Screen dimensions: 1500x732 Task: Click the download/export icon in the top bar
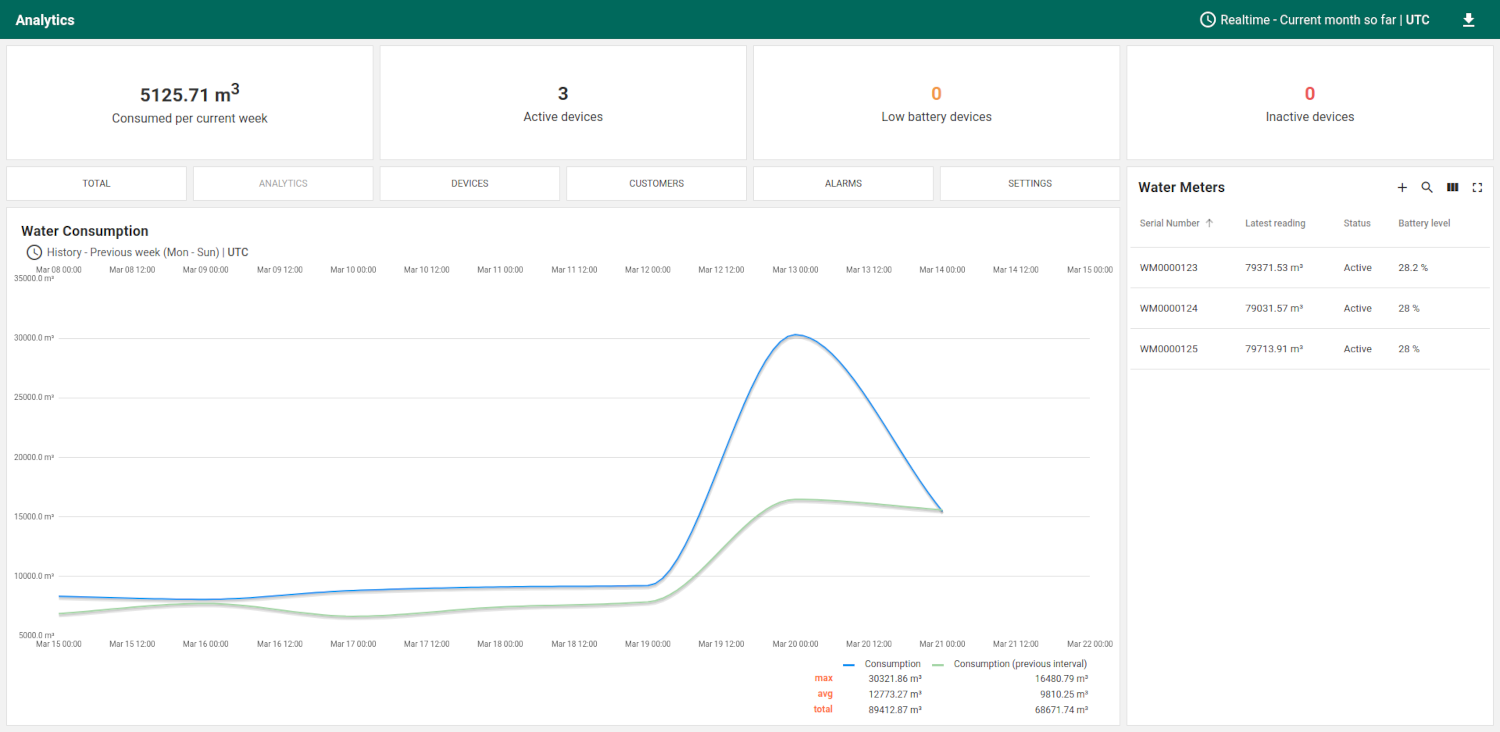pyautogui.click(x=1468, y=19)
